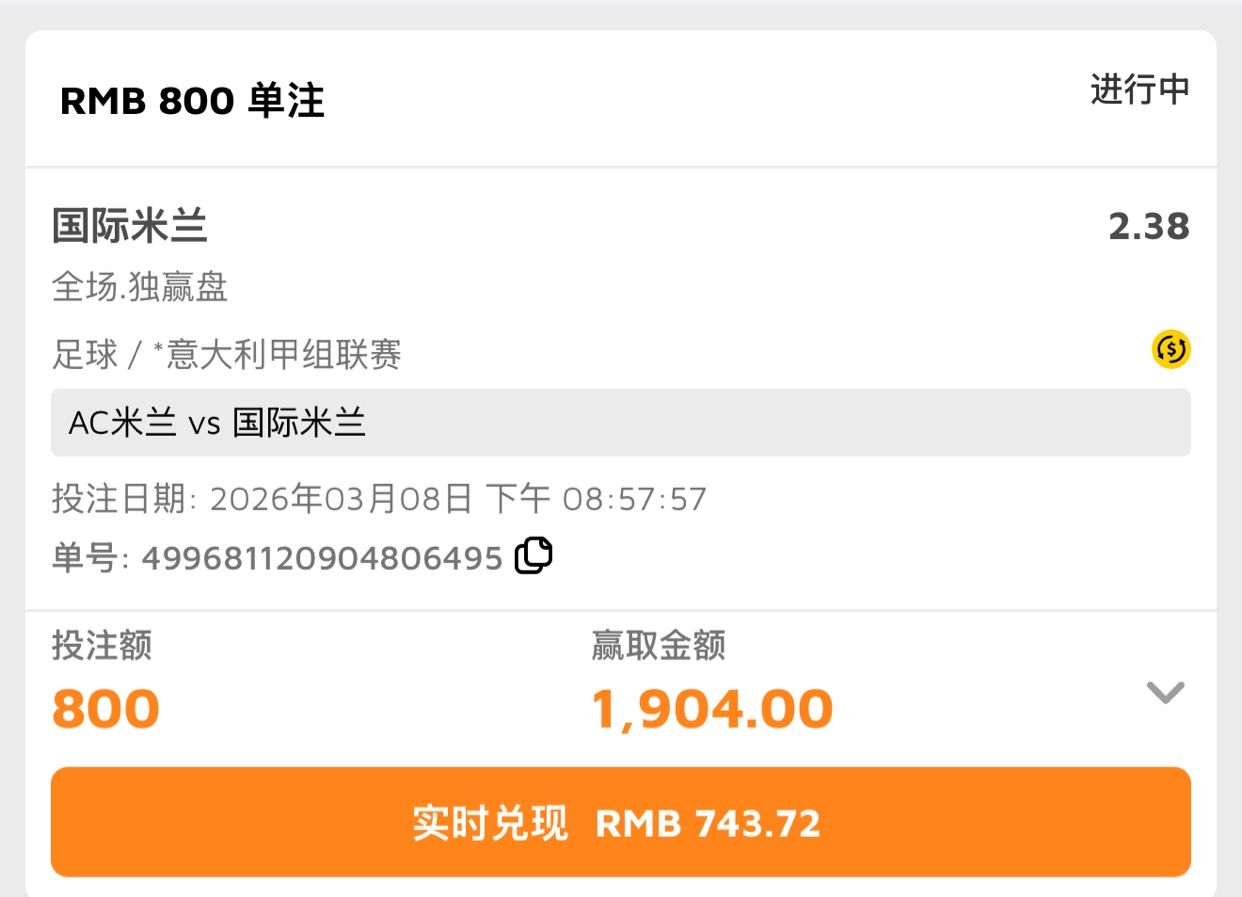This screenshot has width=1242, height=897.
Task: Copy the bet order number
Action: 534,556
